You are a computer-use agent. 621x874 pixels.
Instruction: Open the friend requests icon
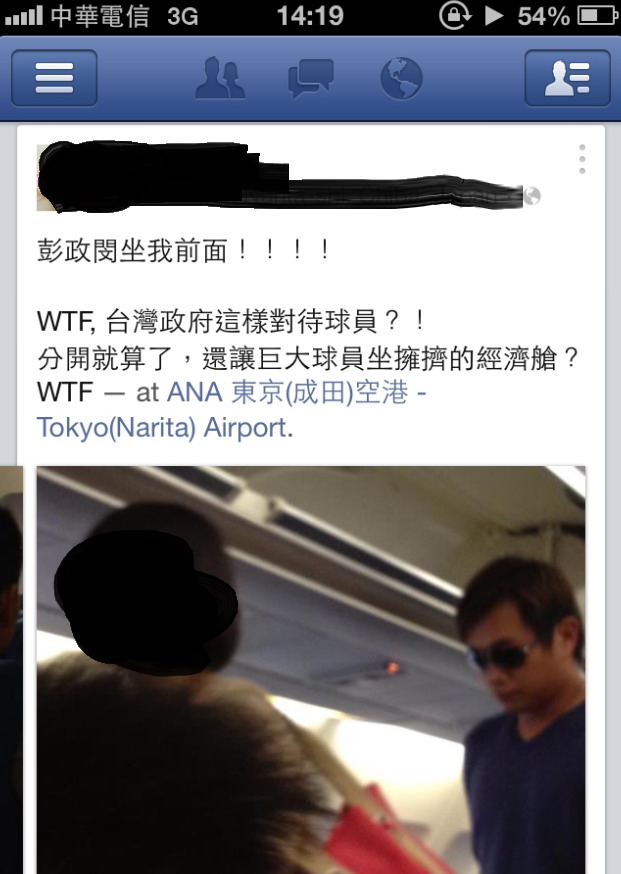(x=220, y=77)
